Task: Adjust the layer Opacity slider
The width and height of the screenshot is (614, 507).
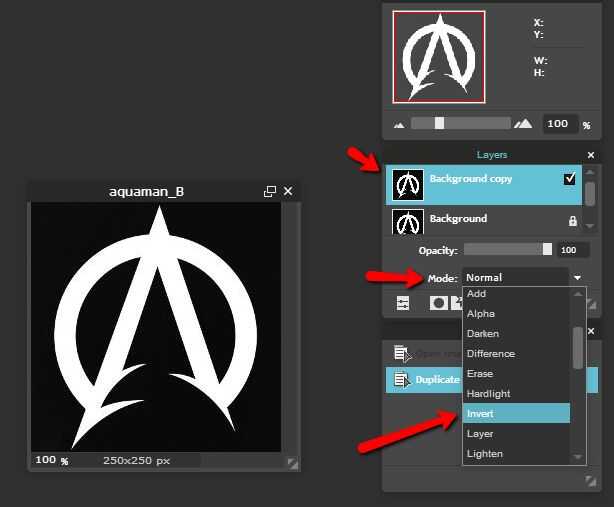Action: point(508,249)
